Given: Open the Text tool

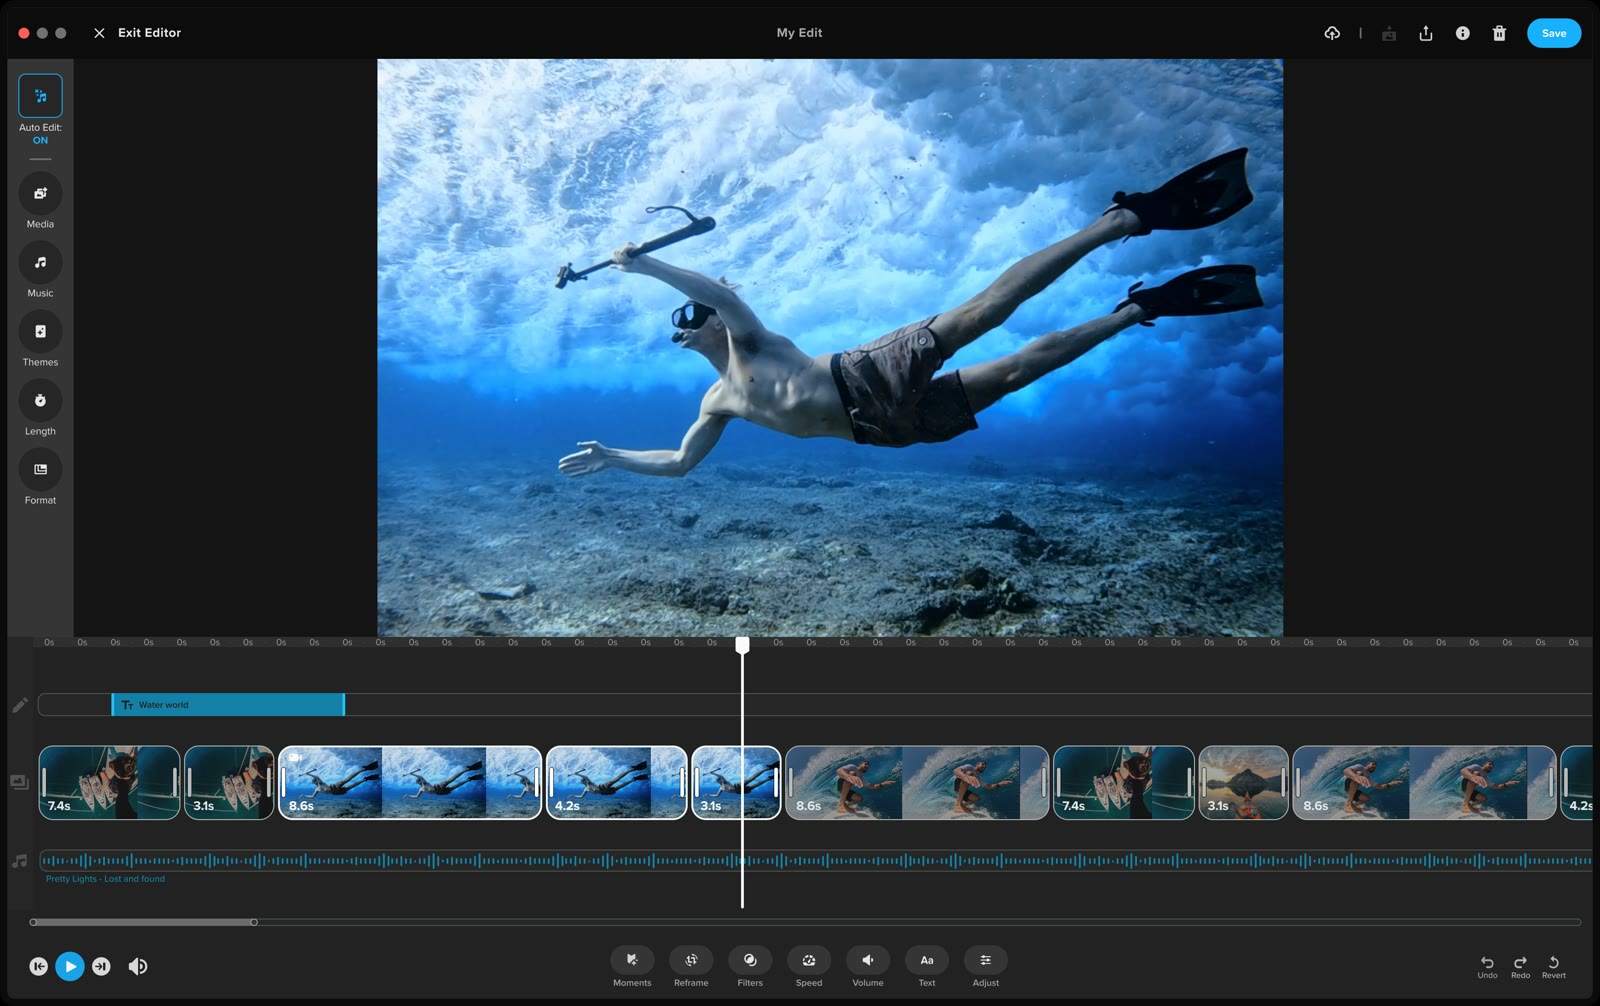Looking at the screenshot, I should (x=927, y=960).
